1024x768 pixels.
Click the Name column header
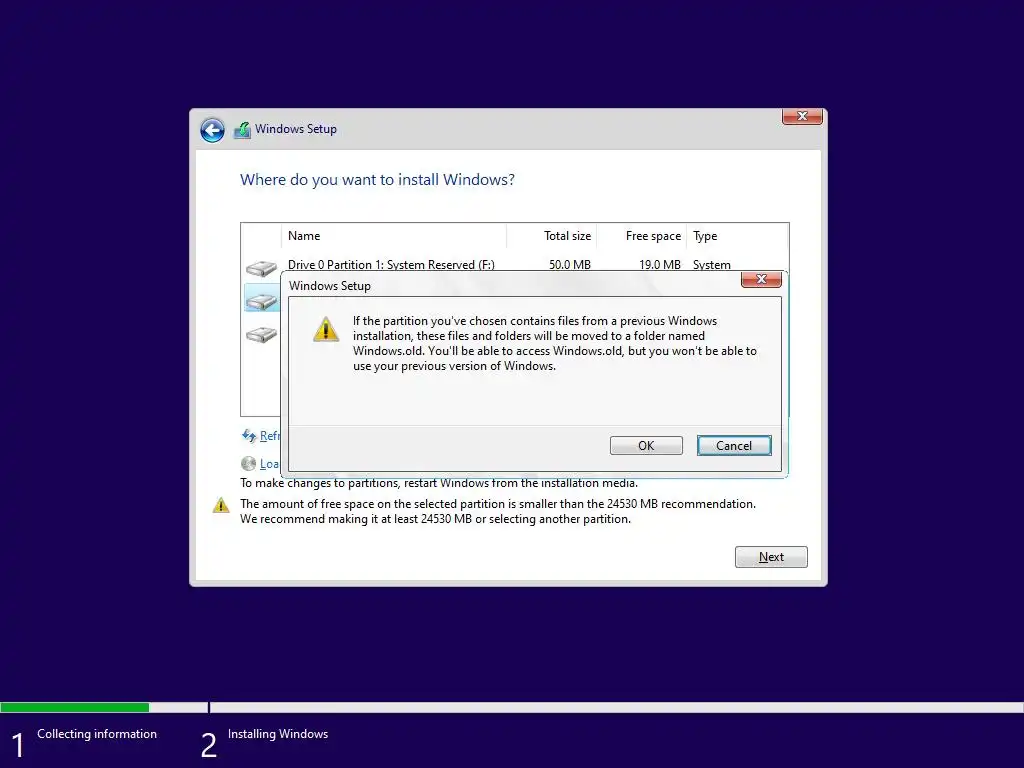[394, 236]
